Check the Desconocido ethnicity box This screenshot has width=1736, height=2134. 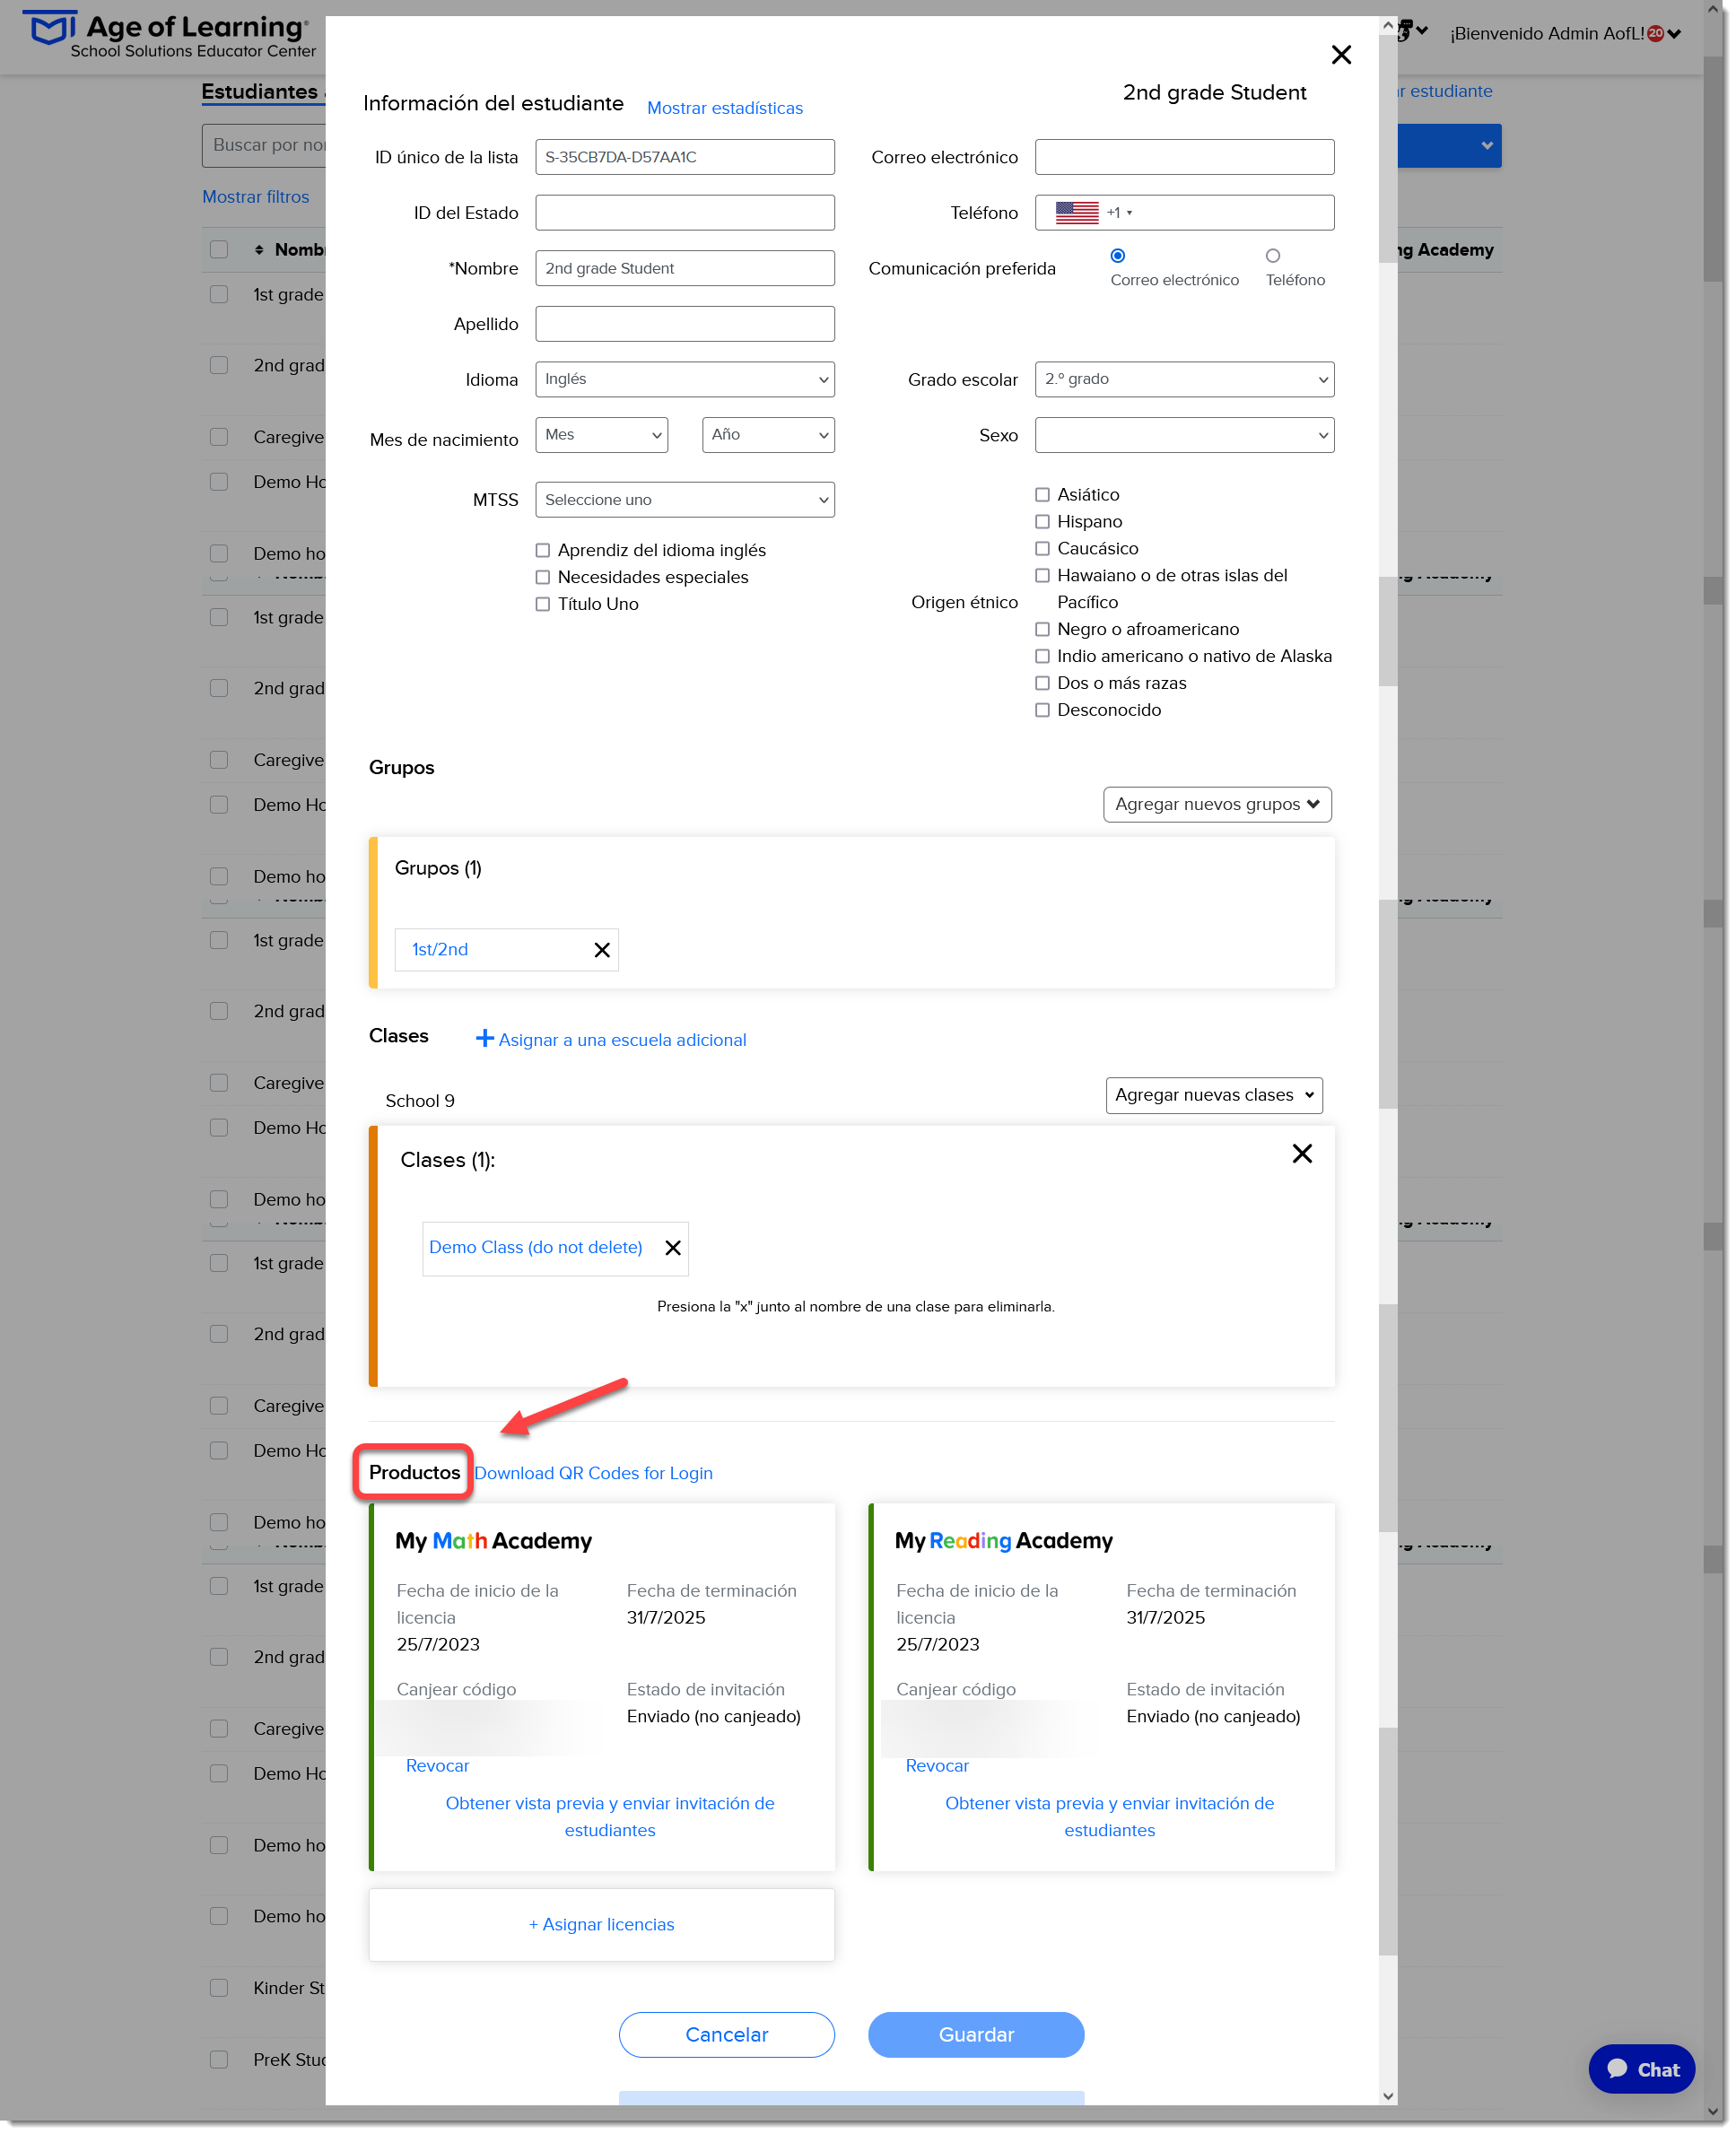(x=1042, y=710)
